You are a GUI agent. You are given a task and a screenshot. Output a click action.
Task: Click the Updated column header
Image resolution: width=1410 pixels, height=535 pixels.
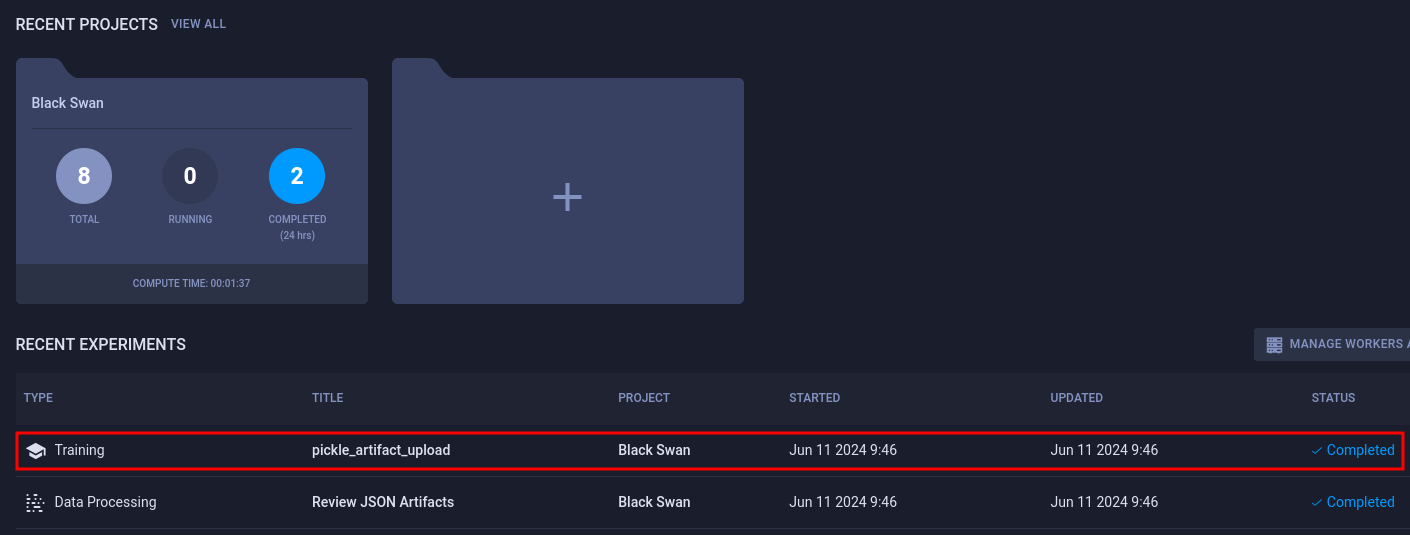click(1076, 398)
